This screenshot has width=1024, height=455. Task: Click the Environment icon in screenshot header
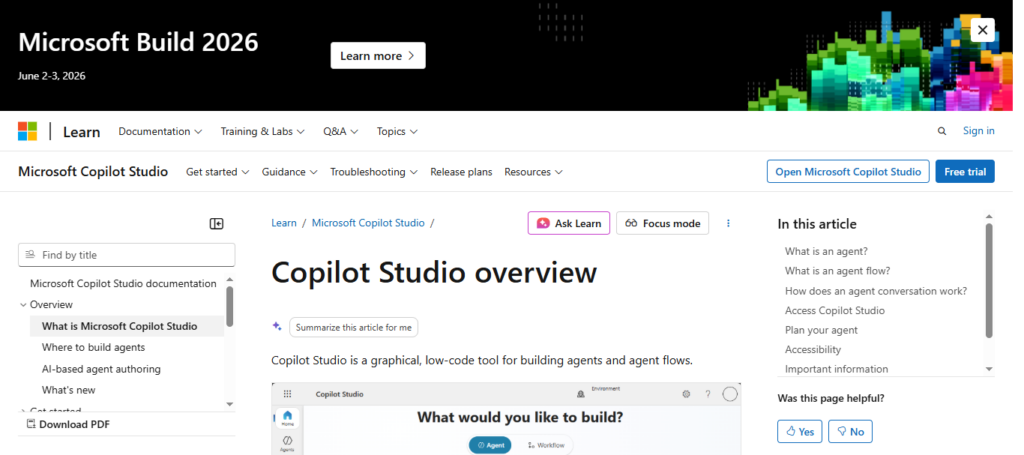580,394
